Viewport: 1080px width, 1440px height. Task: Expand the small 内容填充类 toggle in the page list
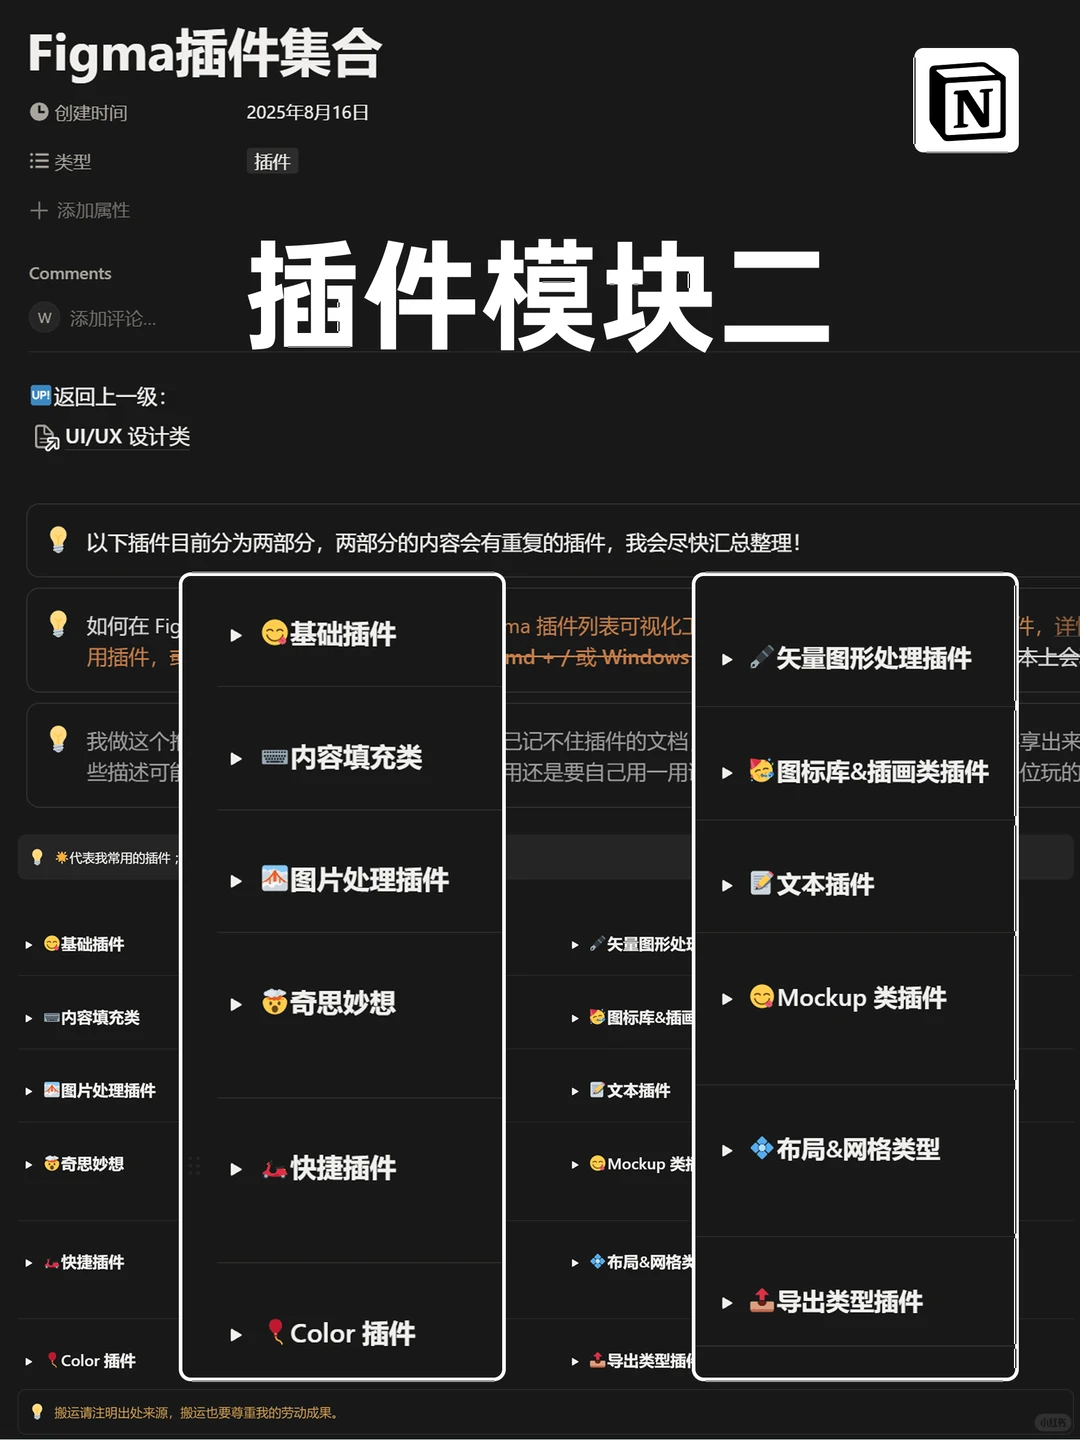coord(28,1018)
